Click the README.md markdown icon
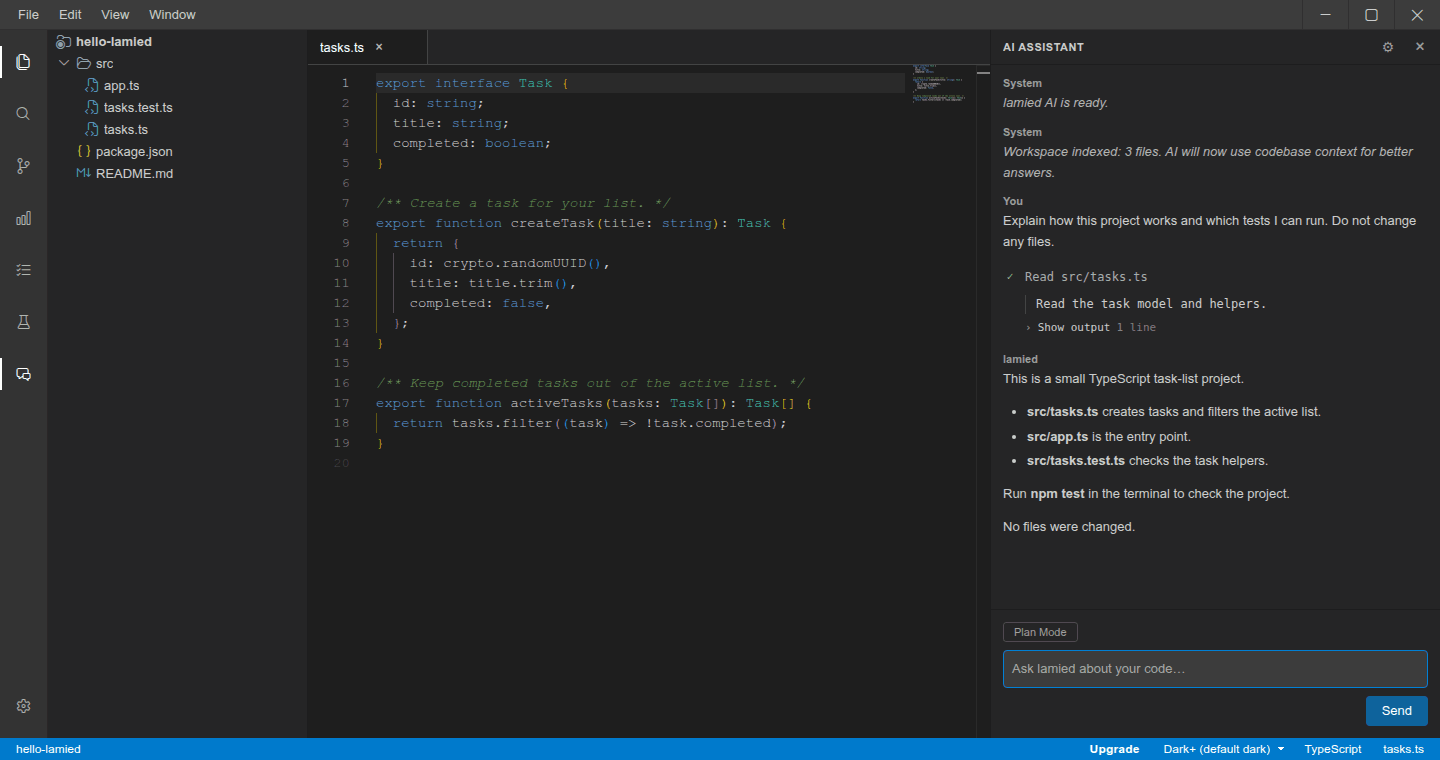 click(84, 174)
